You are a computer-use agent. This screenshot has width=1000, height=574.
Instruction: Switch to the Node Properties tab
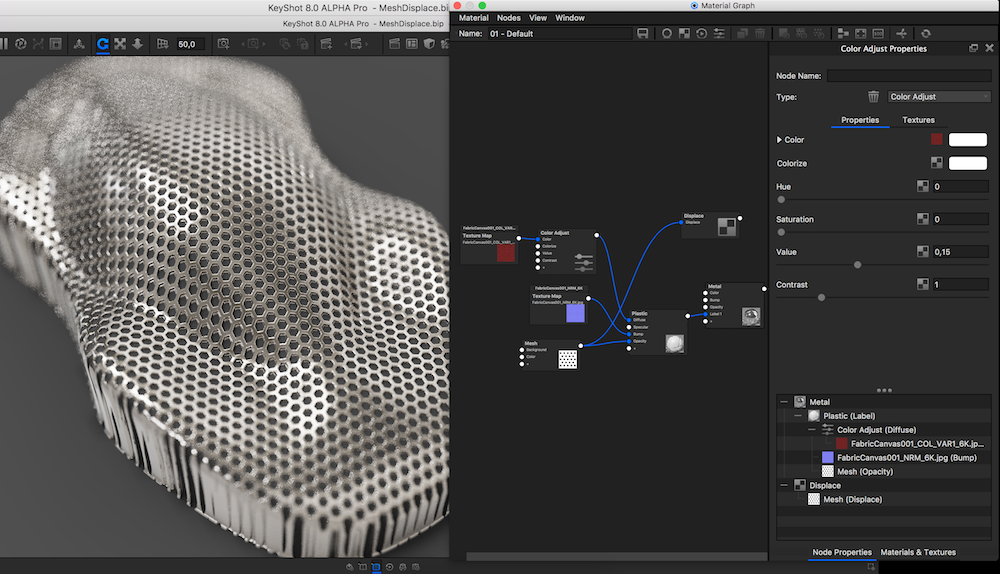pos(842,552)
